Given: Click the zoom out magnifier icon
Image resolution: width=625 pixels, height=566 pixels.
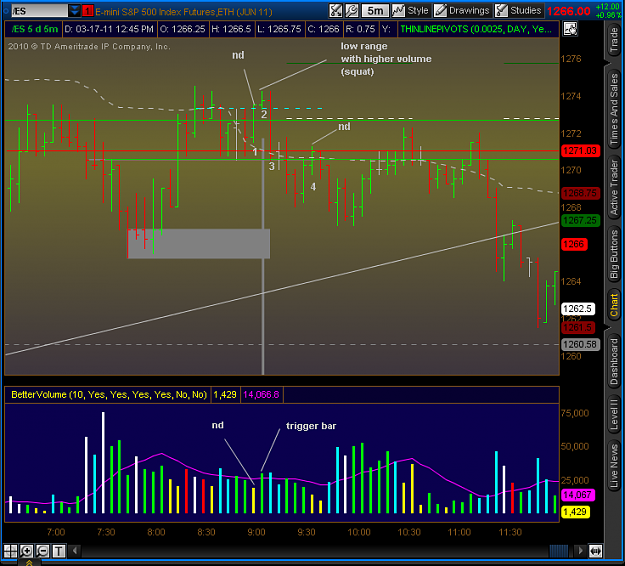Looking at the screenshot, I should click(x=42, y=551).
